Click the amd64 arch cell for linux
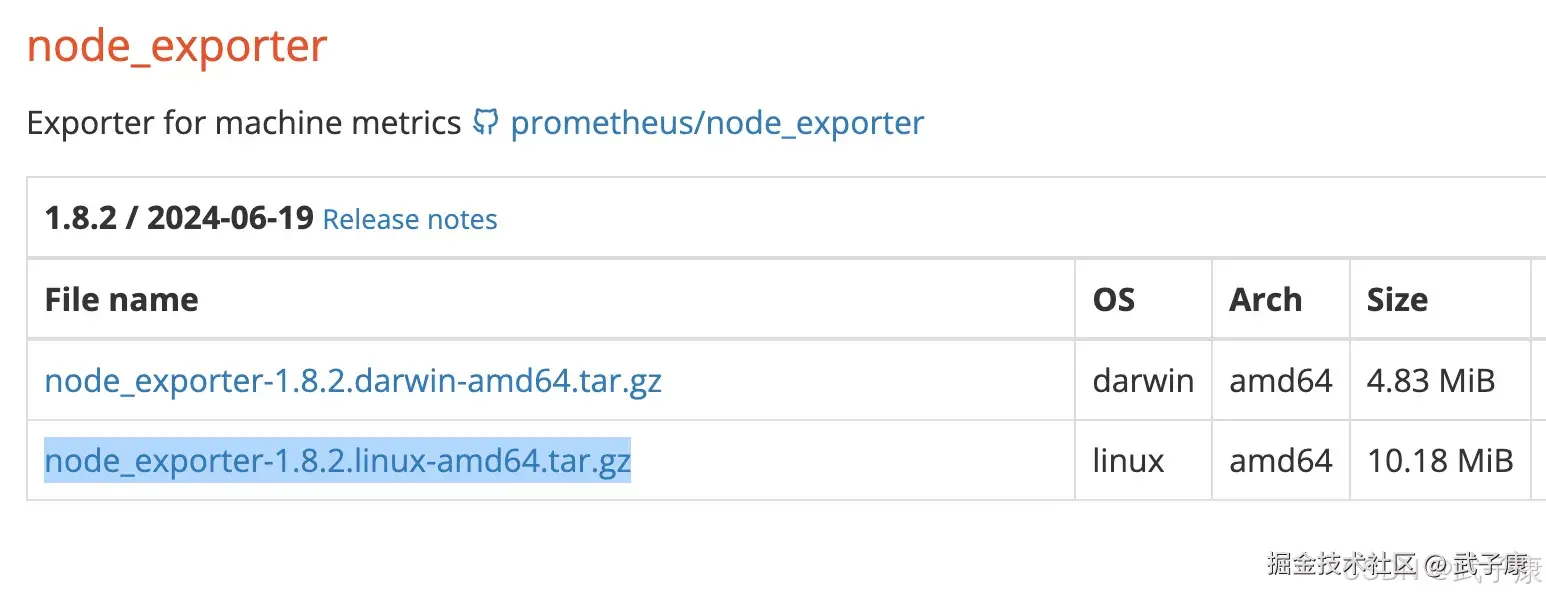Viewport: 1546px width, 596px height. coord(1281,461)
